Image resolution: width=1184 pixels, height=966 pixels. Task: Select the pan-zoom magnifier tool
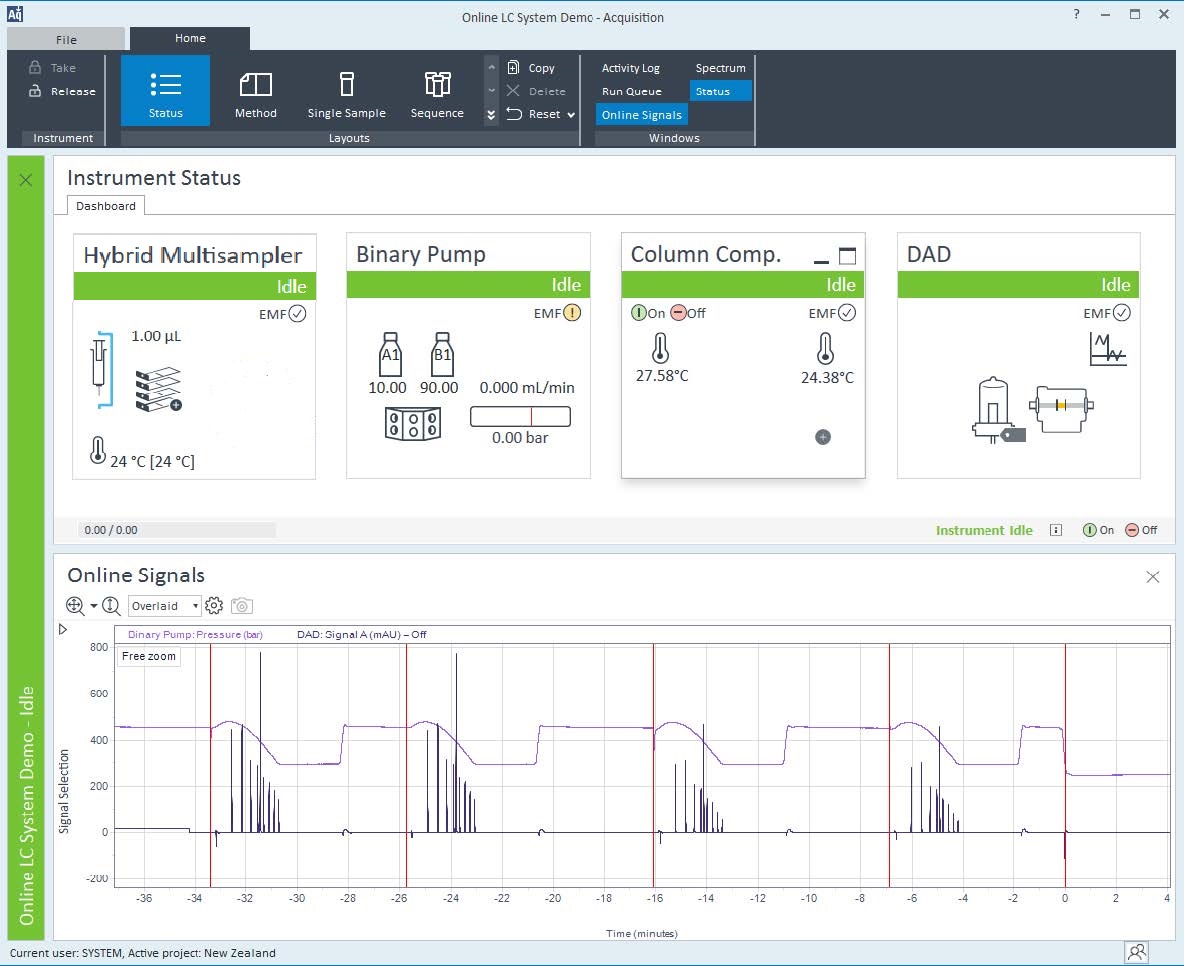(x=73, y=605)
